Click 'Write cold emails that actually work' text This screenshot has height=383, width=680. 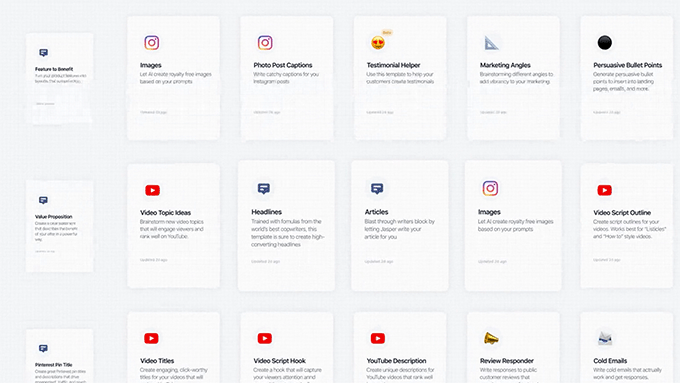coord(627,373)
